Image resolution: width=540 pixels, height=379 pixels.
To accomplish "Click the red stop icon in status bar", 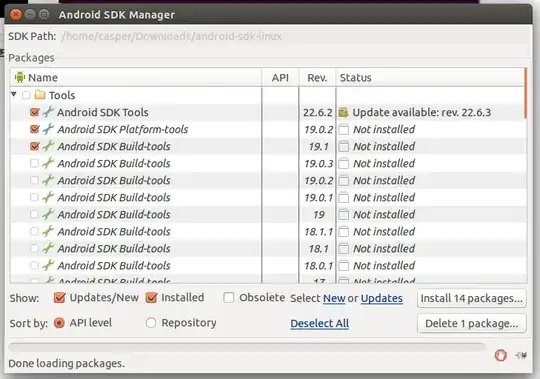I will 500,355.
